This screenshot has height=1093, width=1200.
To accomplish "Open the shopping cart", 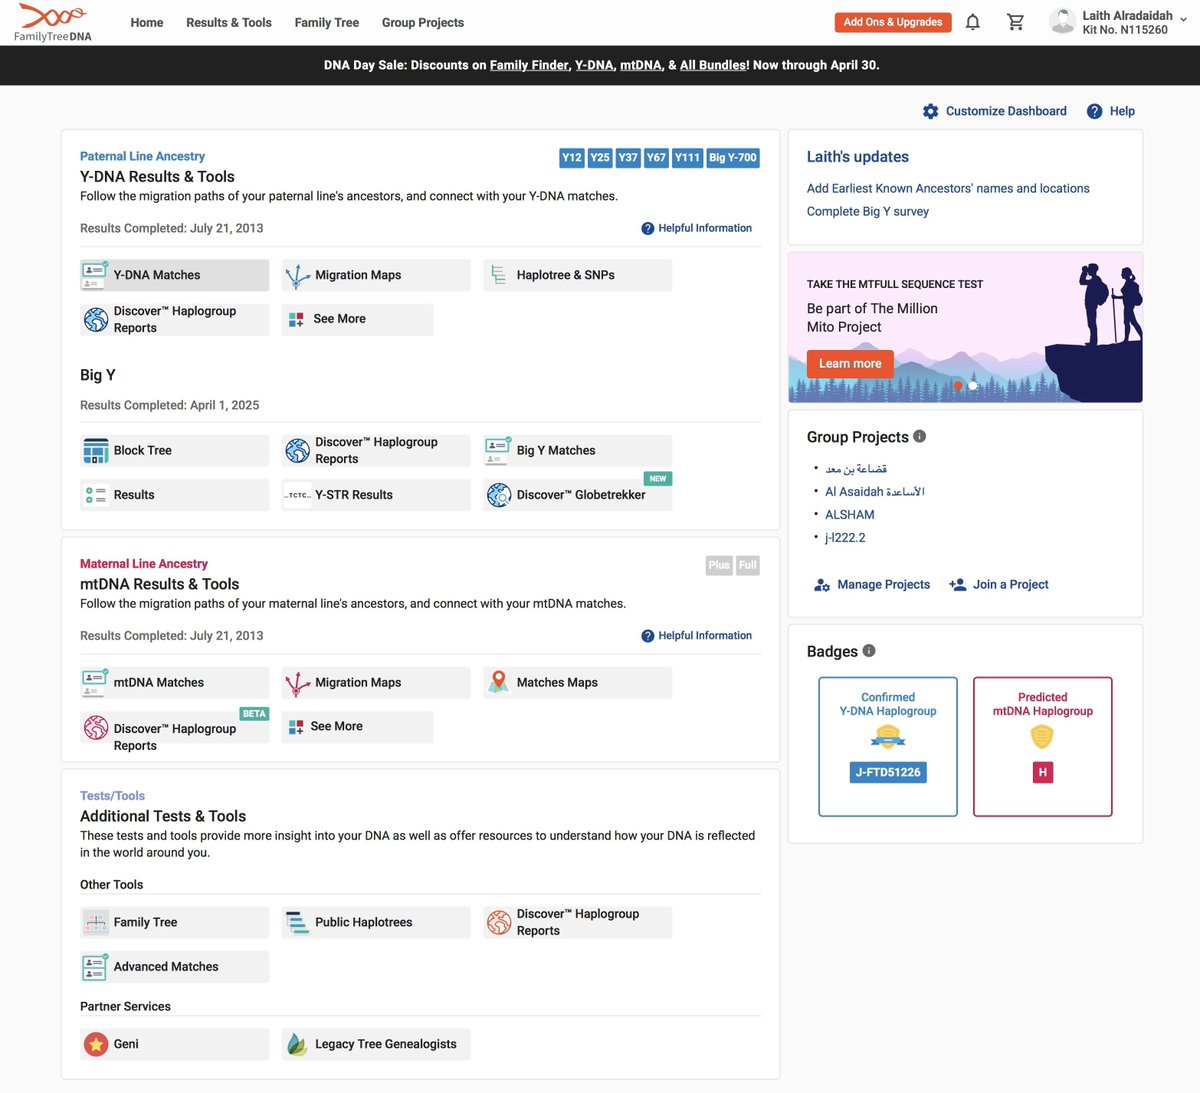I will [1015, 22].
